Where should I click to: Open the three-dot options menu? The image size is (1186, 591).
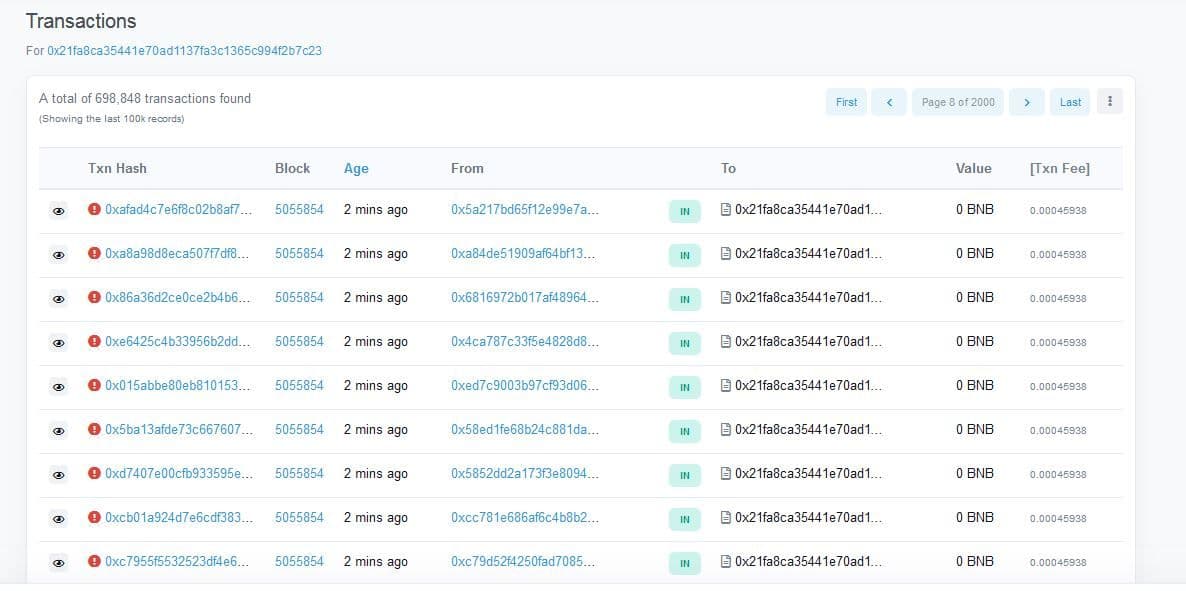point(1109,101)
